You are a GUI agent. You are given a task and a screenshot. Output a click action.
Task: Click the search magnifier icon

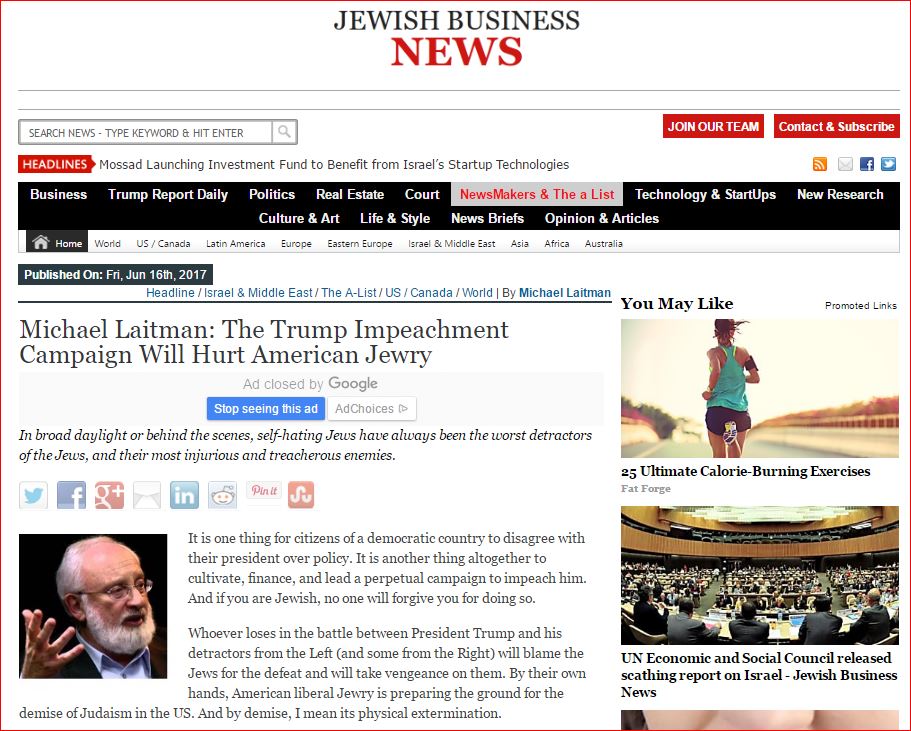click(284, 132)
